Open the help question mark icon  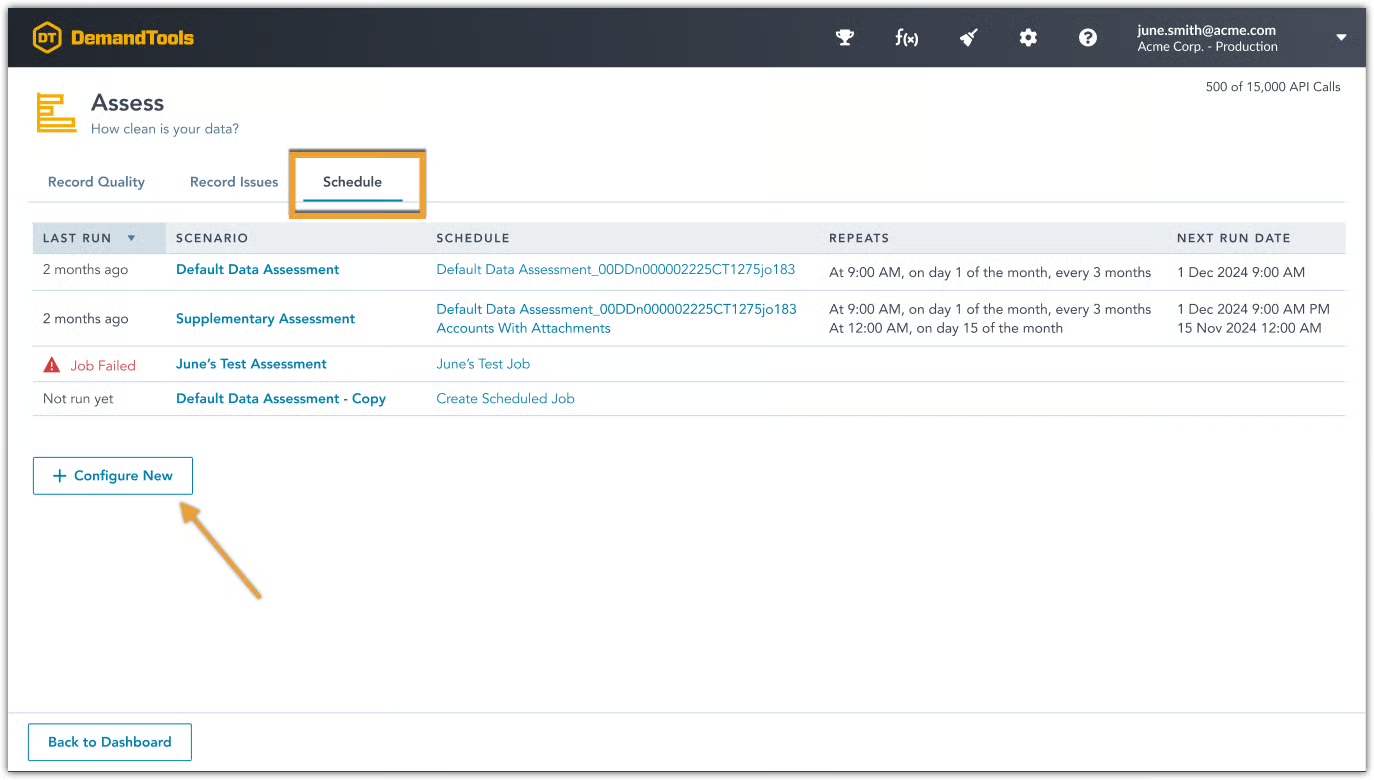(1088, 38)
